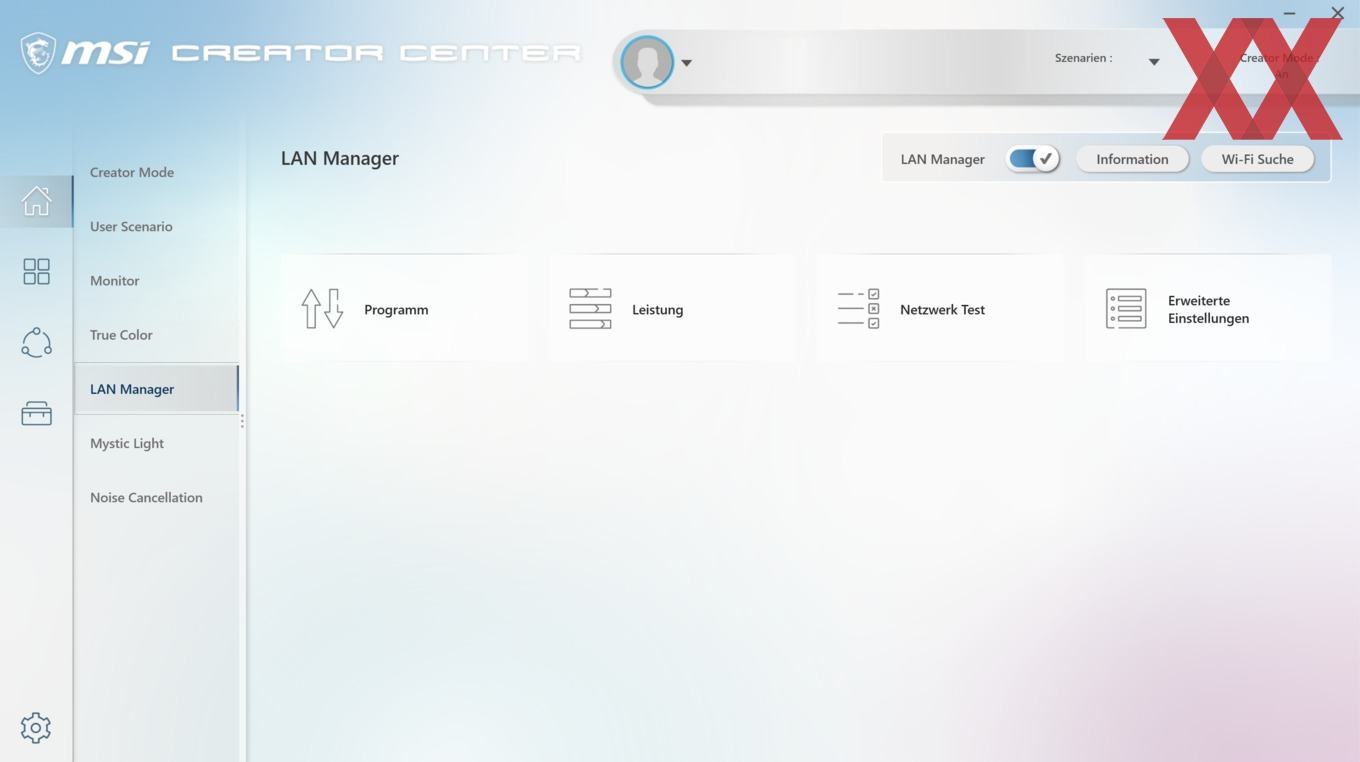Select Creator Mode in the side menu

(132, 172)
